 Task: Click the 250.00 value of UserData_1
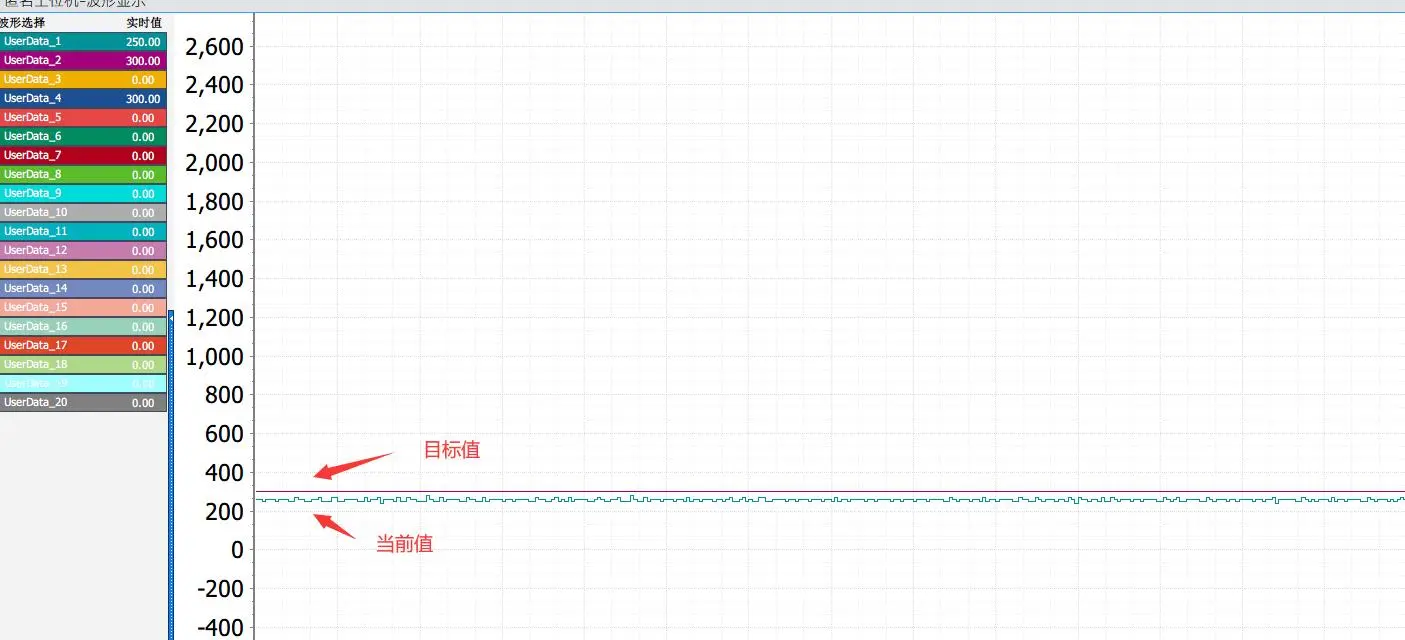pos(142,41)
